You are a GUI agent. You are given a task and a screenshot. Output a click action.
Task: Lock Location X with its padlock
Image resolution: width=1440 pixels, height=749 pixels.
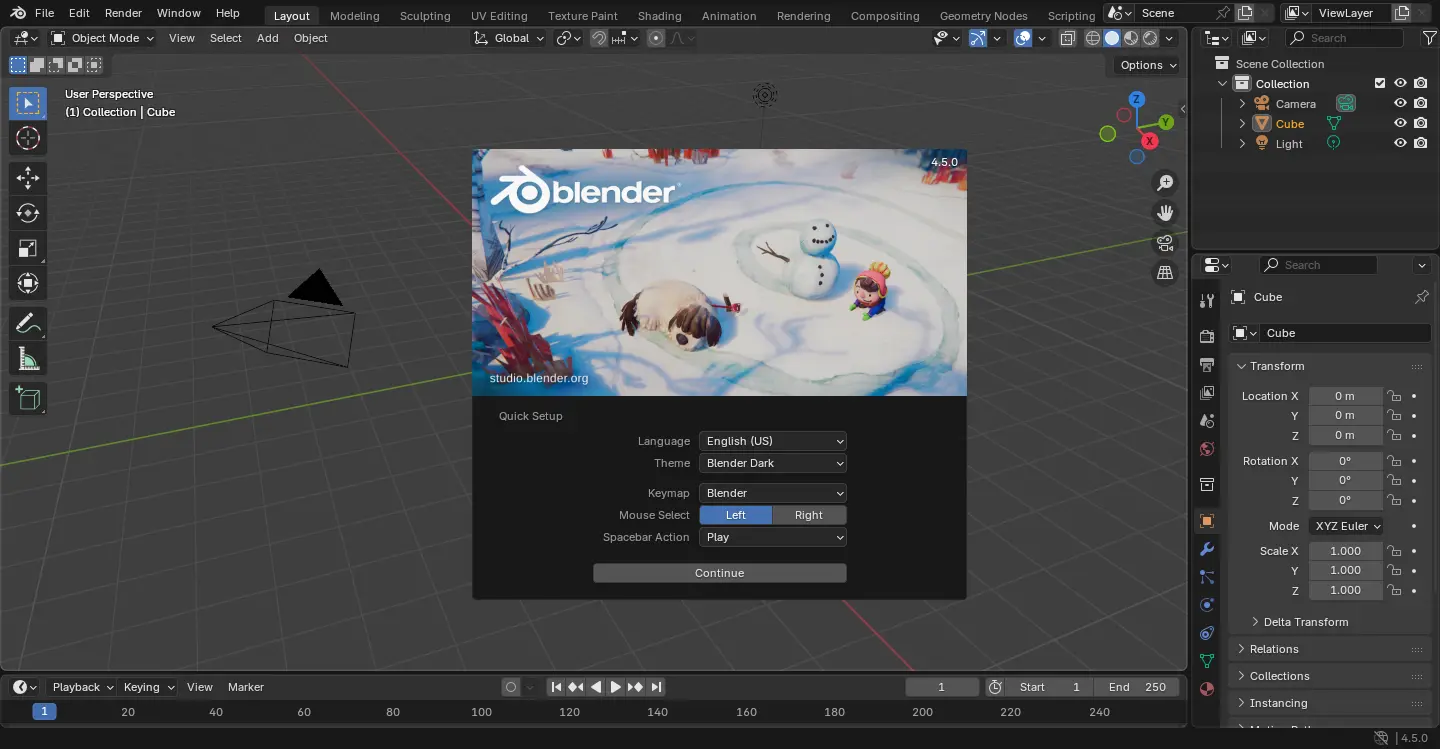tap(1393, 396)
